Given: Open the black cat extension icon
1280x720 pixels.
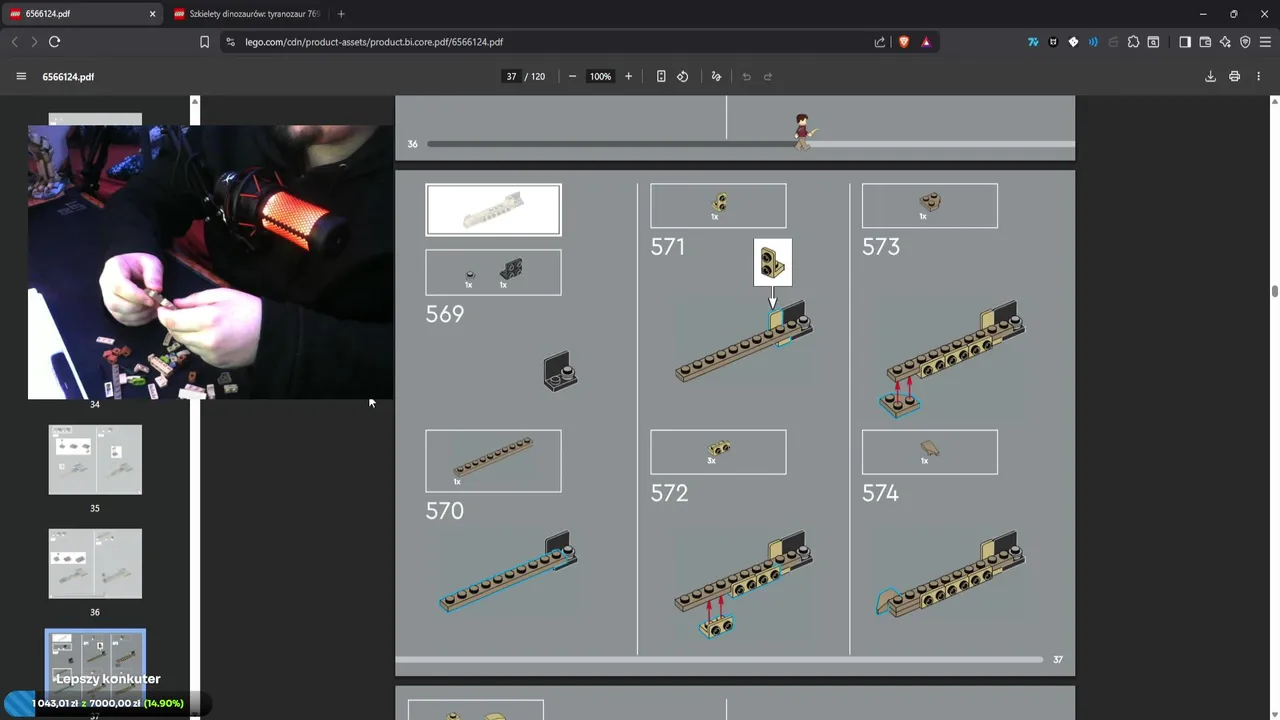Looking at the screenshot, I should [x=1053, y=42].
